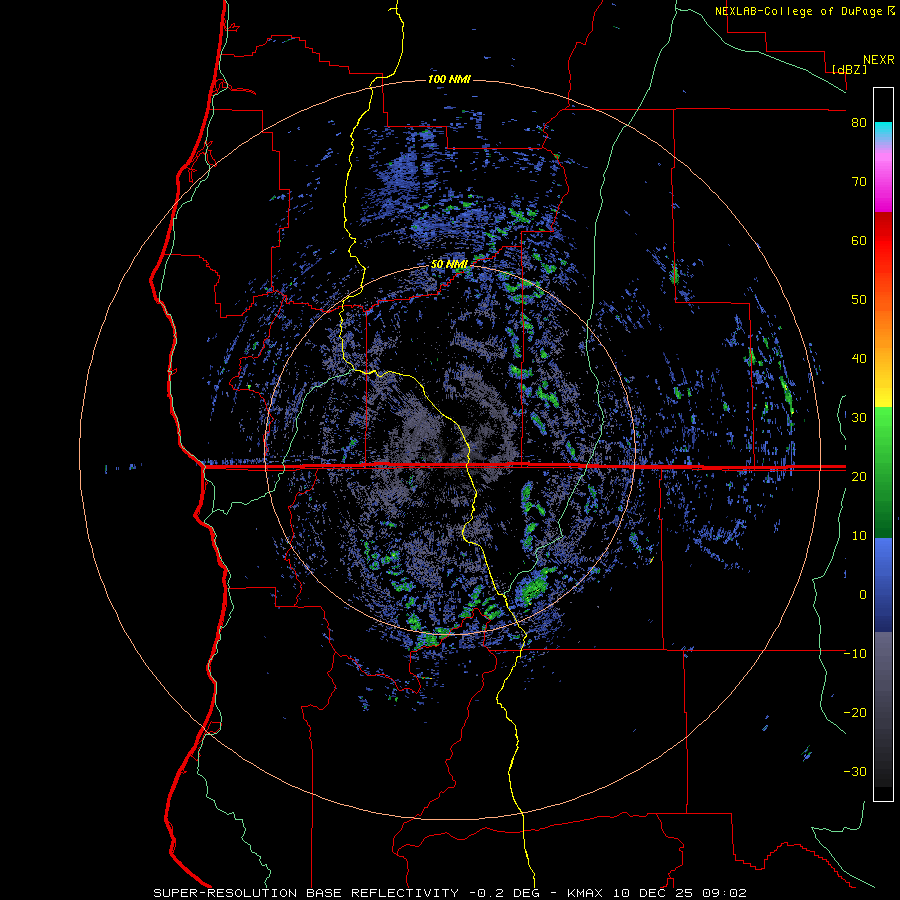Click the 100 NMI range ring label
Screen dimensions: 900x900
[x=449, y=79]
